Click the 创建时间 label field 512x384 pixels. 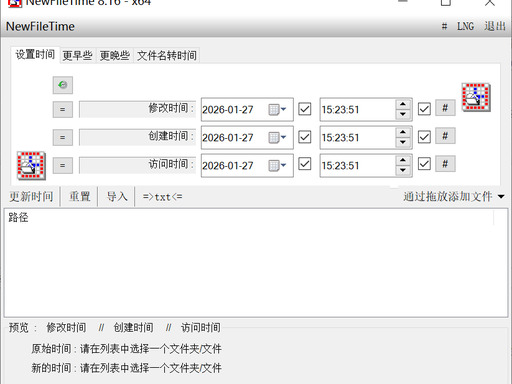[137, 137]
